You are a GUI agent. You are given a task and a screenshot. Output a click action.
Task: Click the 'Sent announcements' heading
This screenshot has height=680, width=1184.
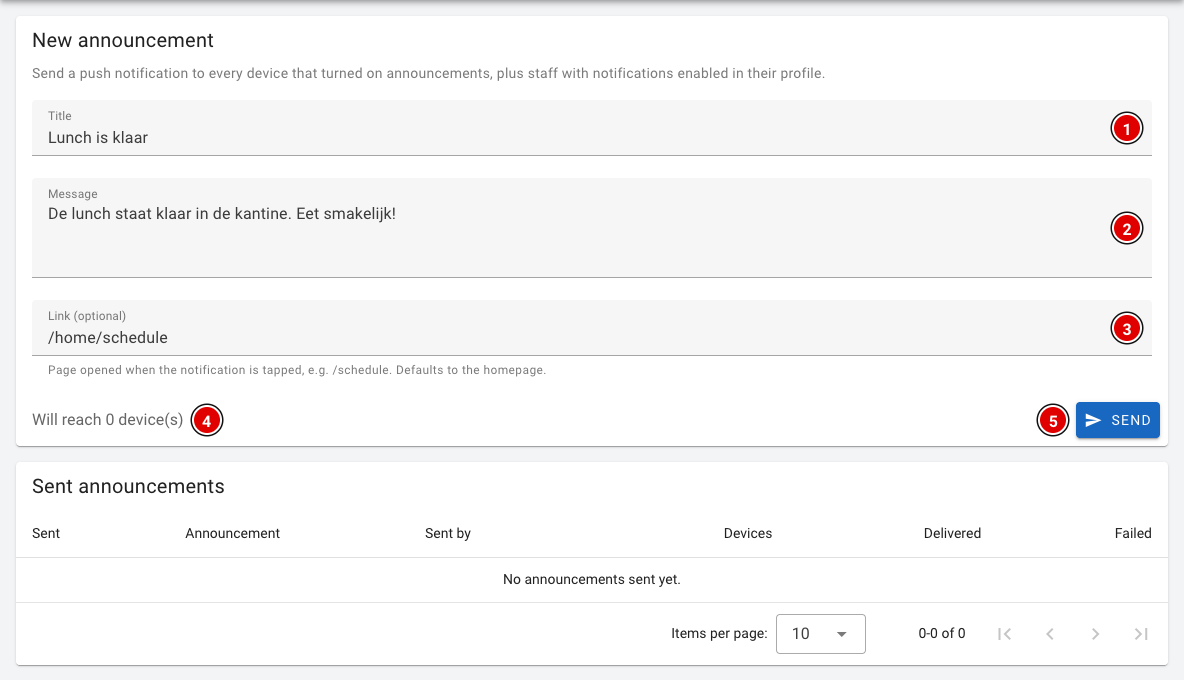(x=128, y=486)
